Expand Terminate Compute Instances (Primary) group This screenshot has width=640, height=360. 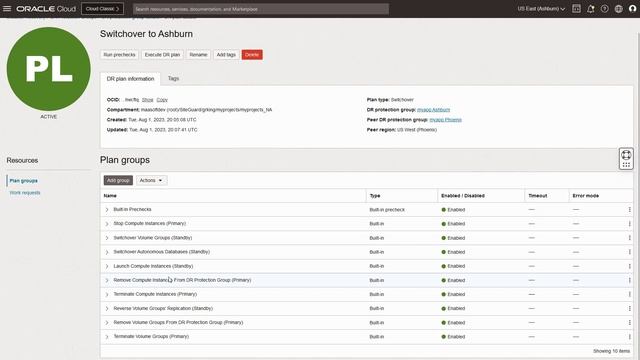click(107, 294)
